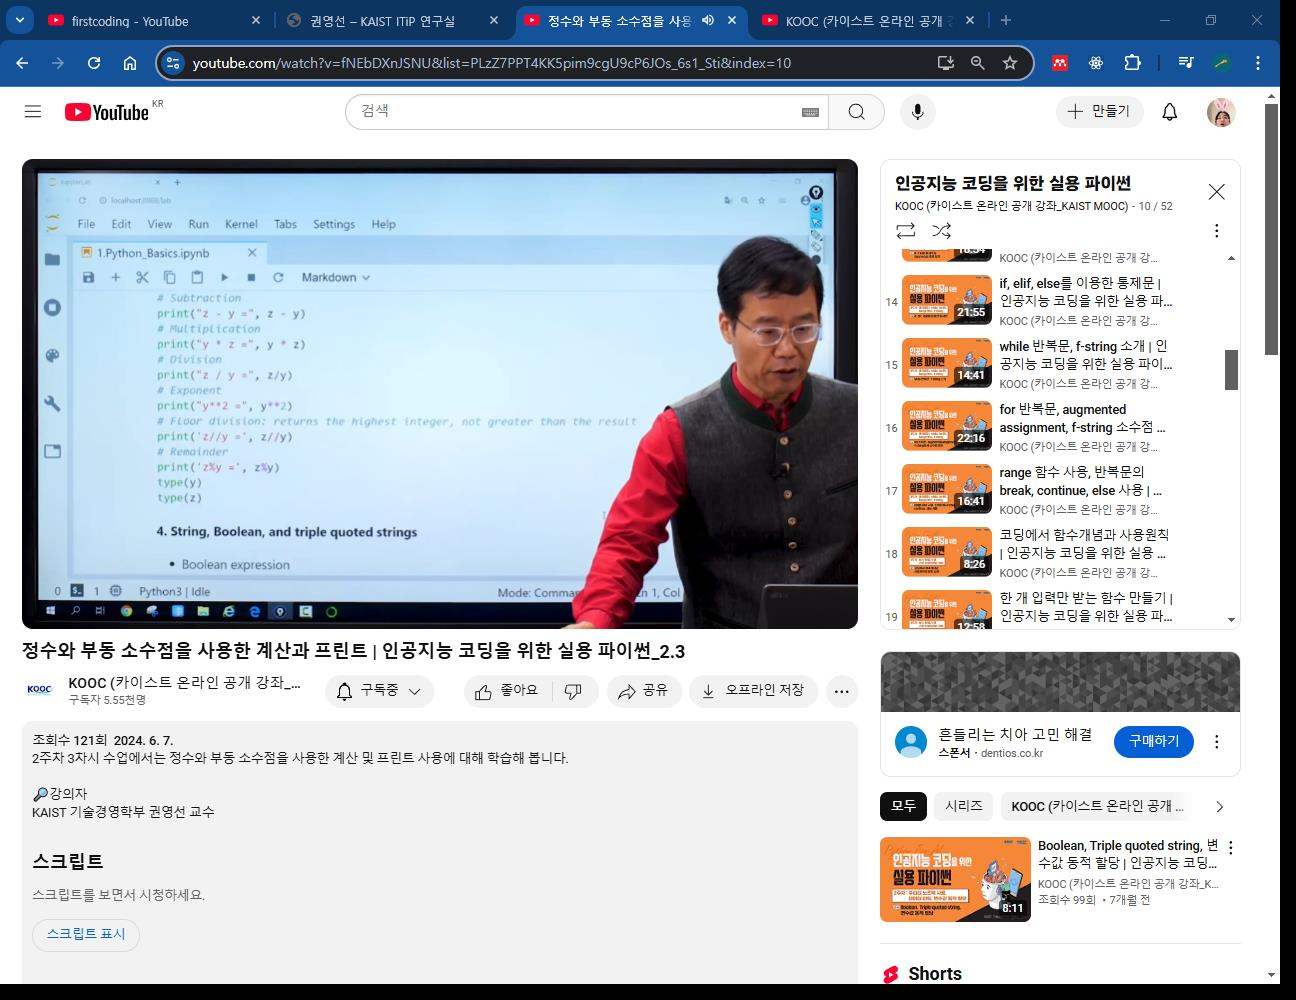Open the KOOC channel avatar
The image size is (1296, 1000).
[x=40, y=690]
